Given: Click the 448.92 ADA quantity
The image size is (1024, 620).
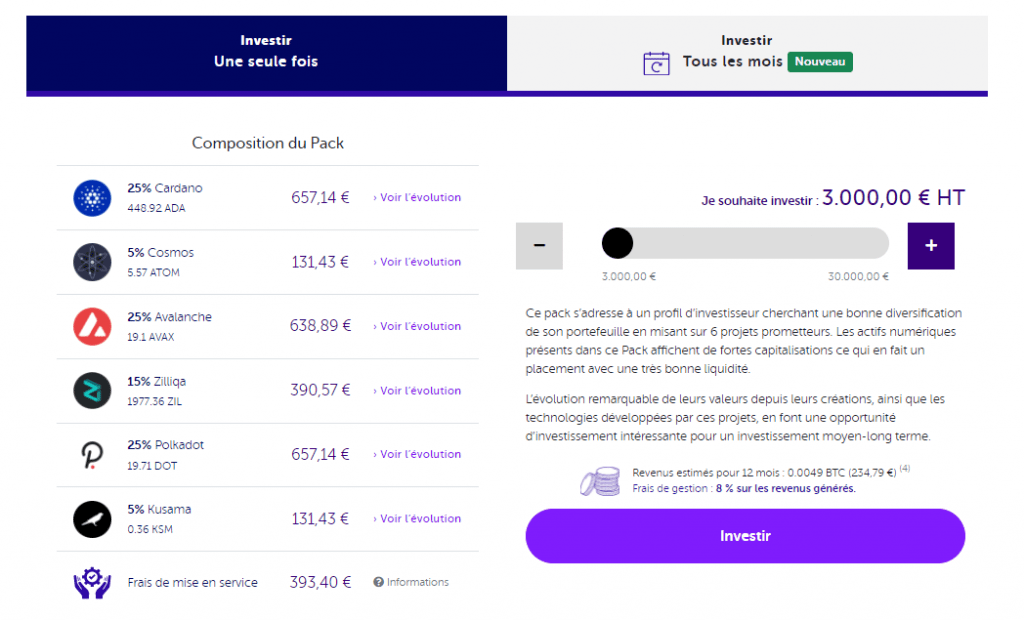Looking at the screenshot, I should coord(156,208).
